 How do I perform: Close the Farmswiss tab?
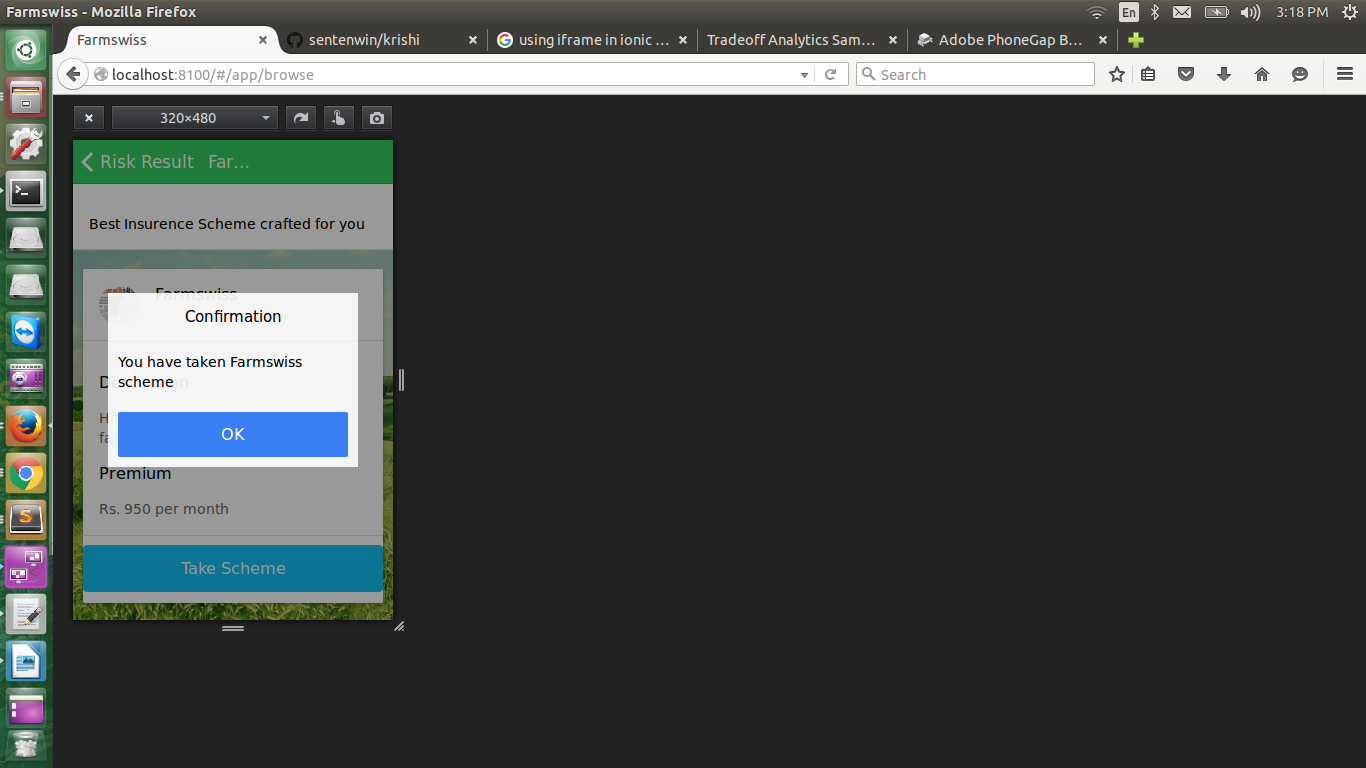263,40
